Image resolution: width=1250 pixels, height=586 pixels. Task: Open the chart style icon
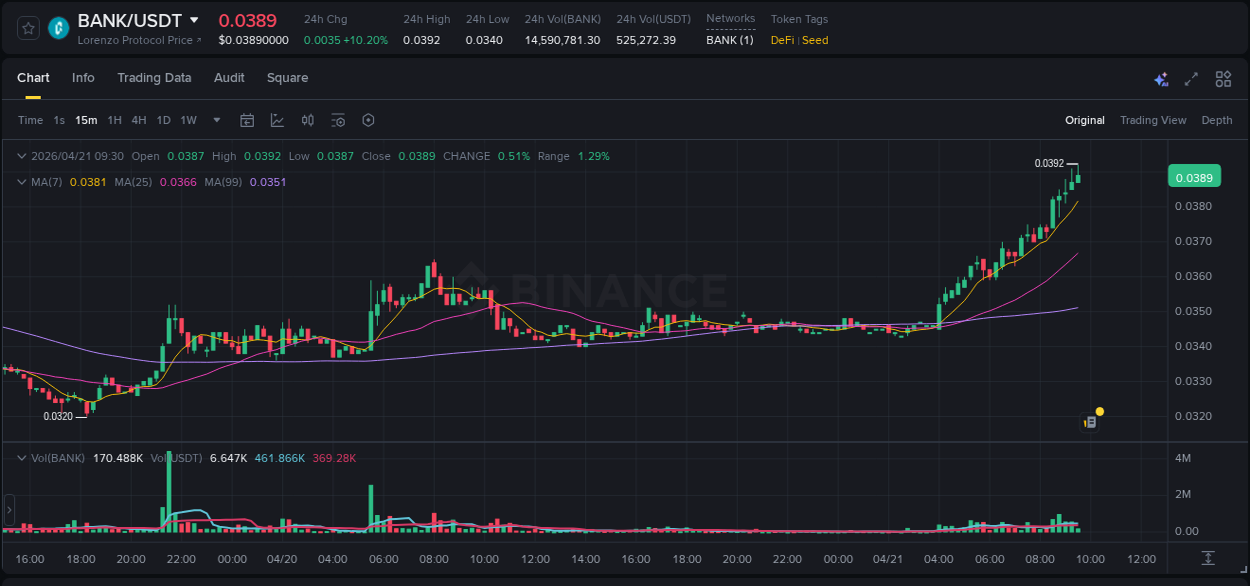277,120
